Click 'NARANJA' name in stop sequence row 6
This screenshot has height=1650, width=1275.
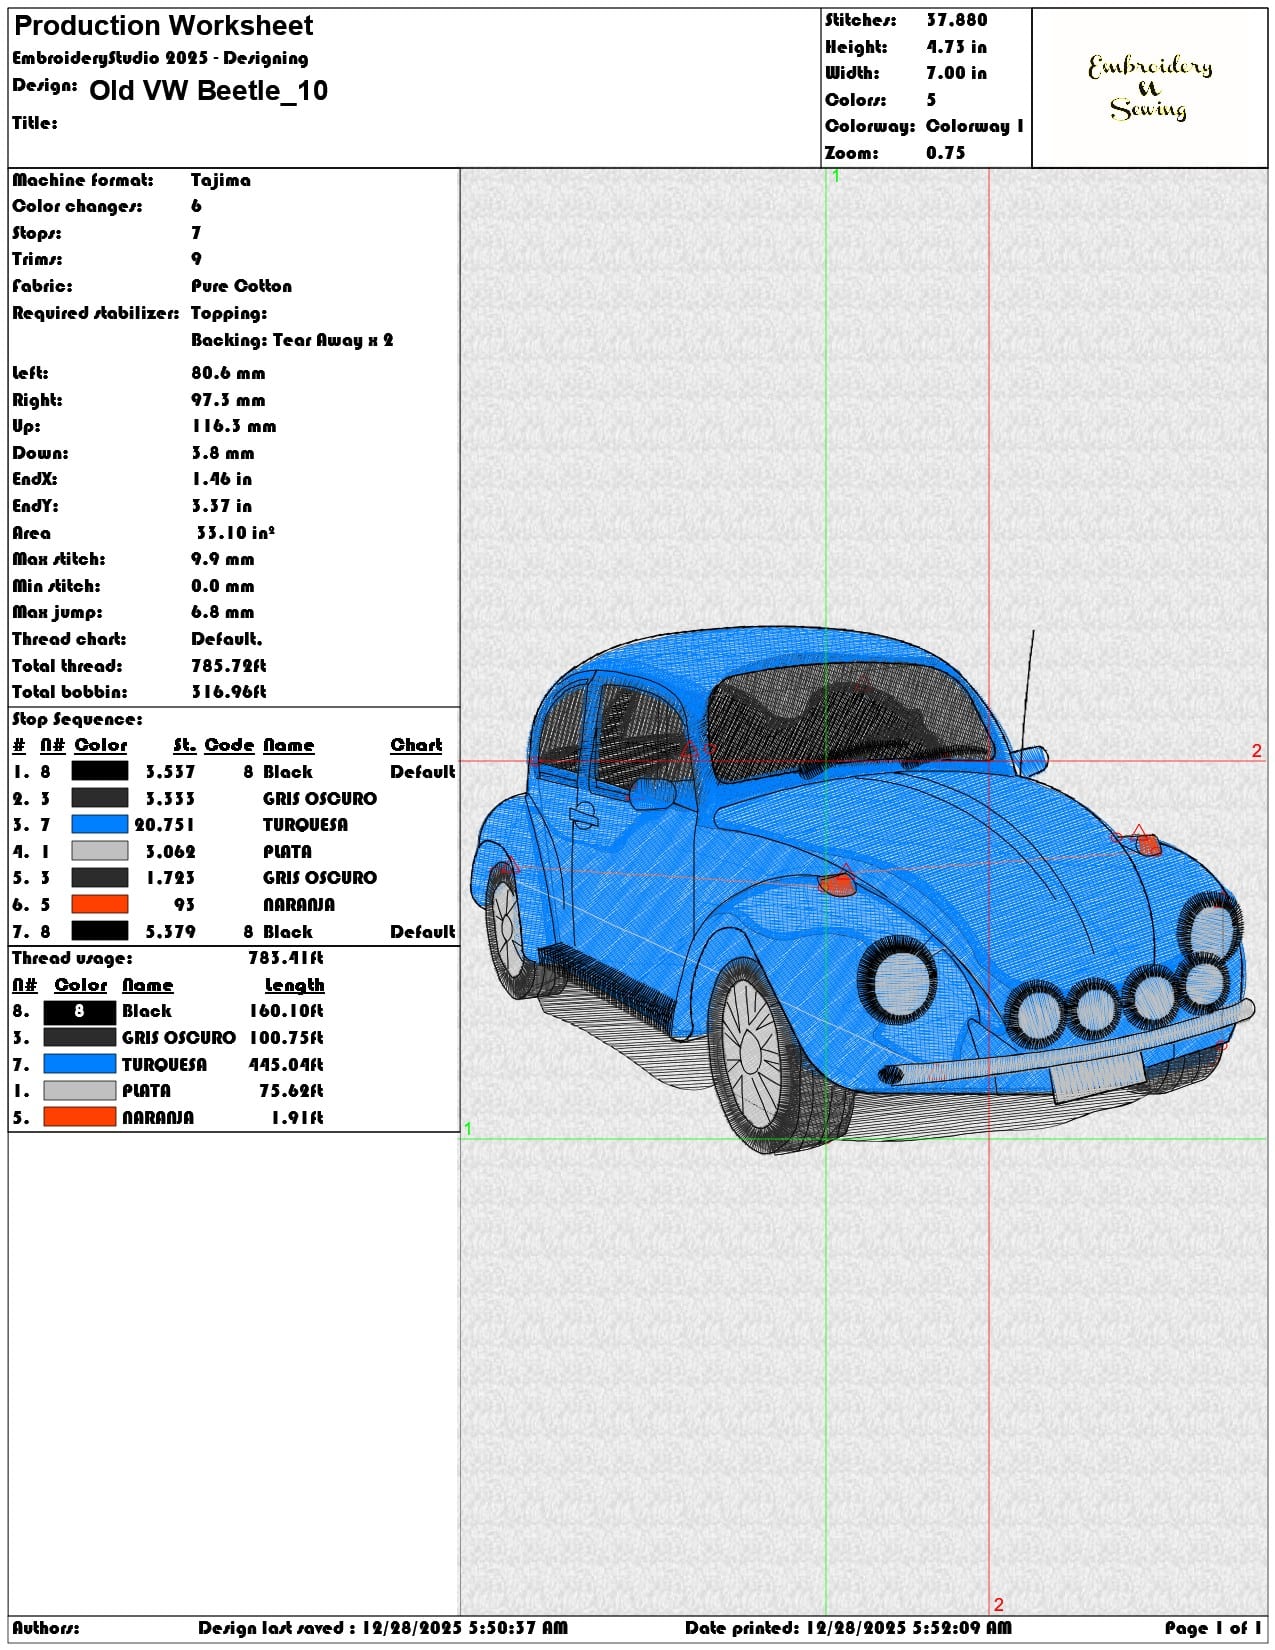[x=299, y=905]
